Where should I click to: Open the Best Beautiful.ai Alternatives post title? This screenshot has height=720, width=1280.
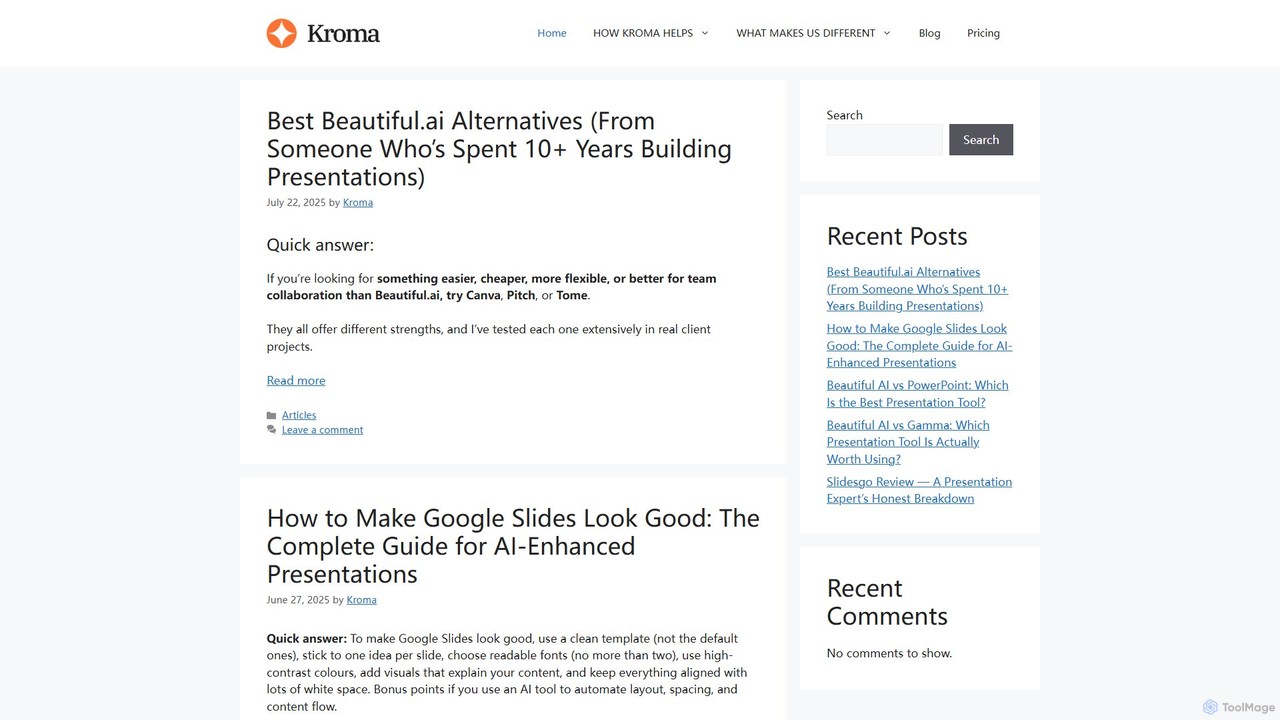(x=499, y=149)
